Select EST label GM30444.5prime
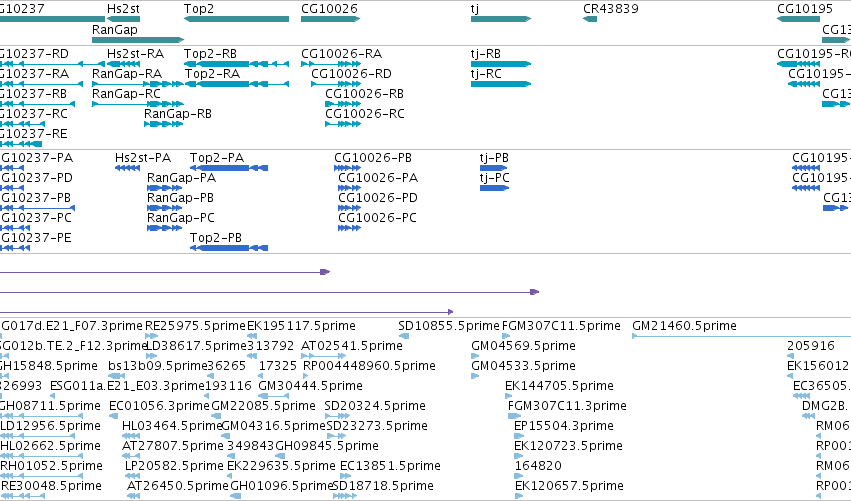The image size is (851, 501). tap(310, 386)
